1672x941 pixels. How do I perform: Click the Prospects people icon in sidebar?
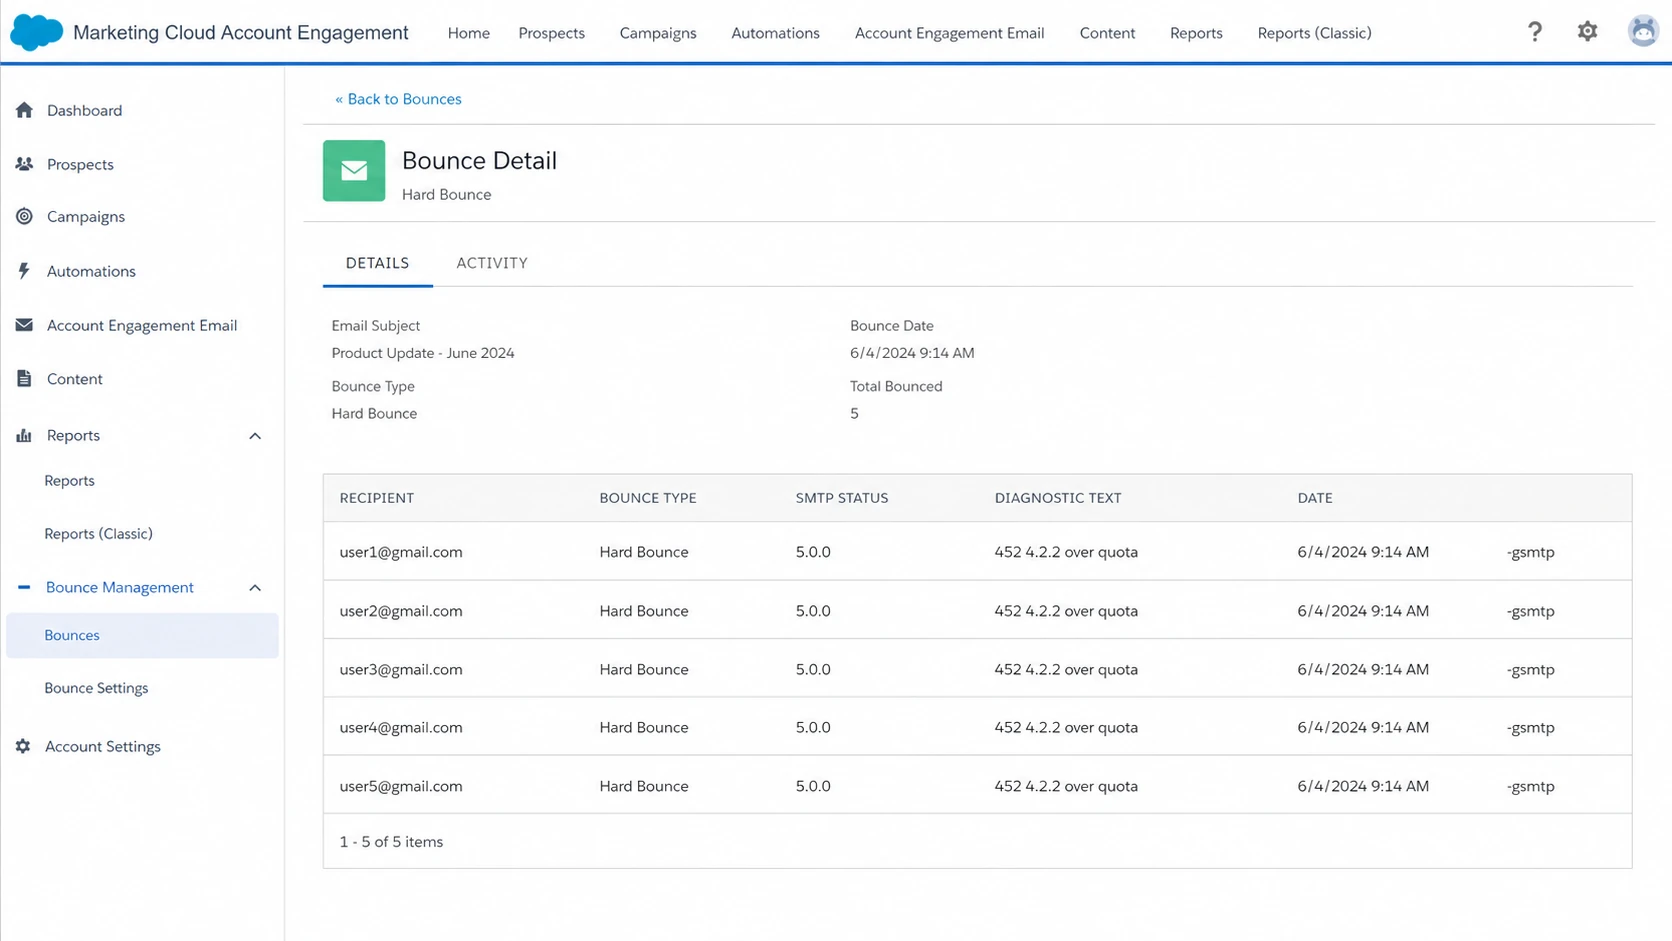[x=24, y=164]
